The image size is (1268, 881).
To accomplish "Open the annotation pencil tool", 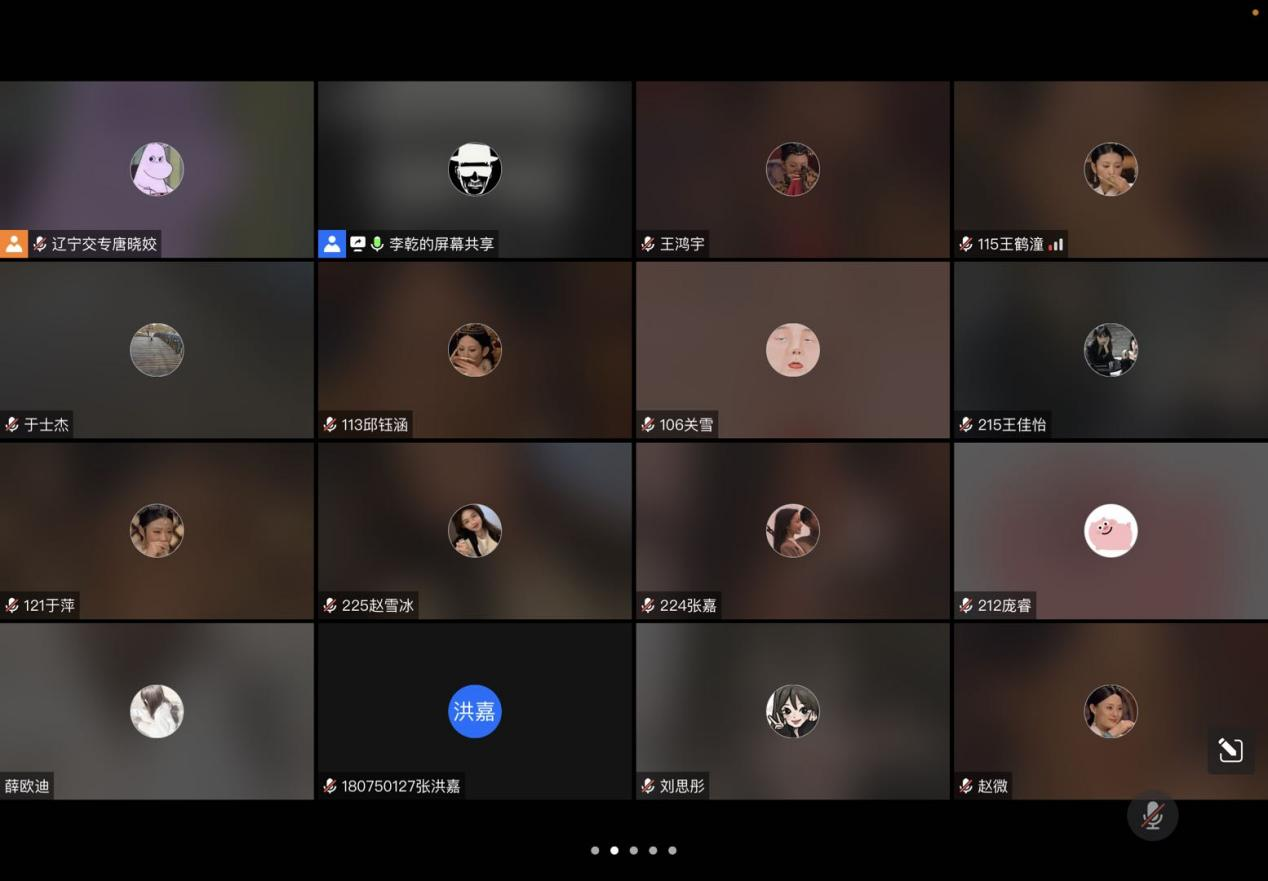I will [1230, 750].
